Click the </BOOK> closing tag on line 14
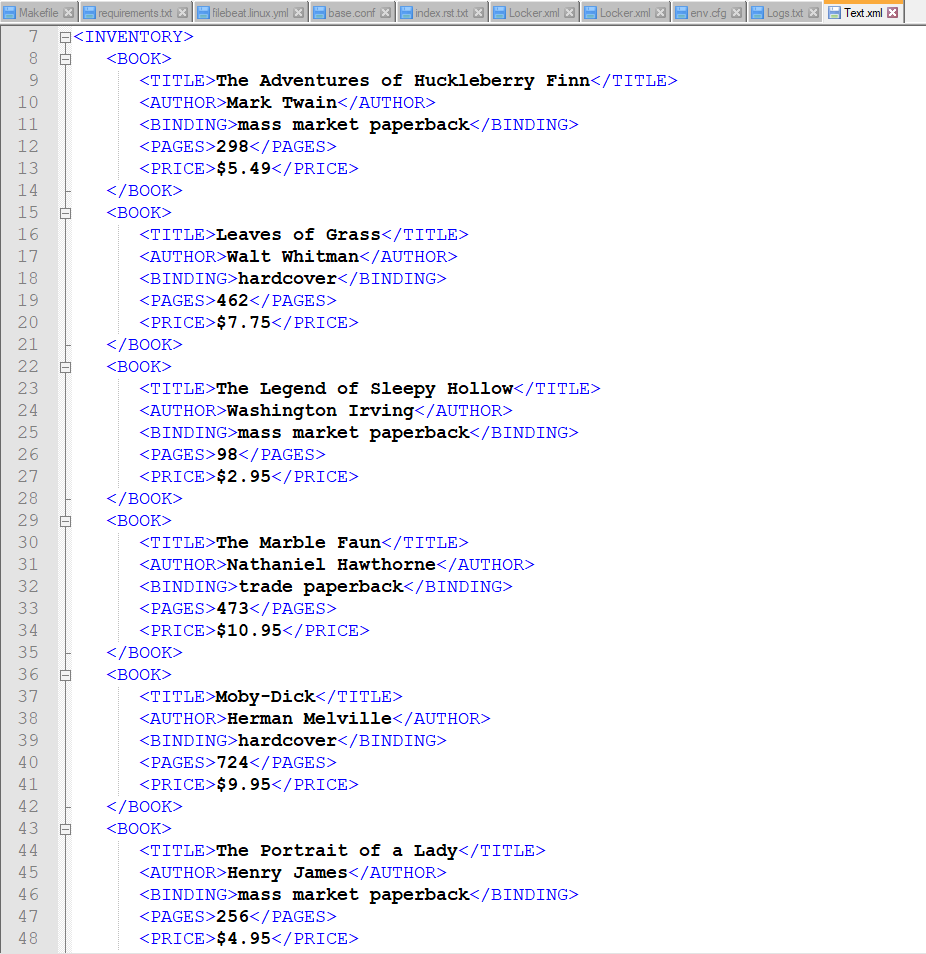This screenshot has height=954, width=926. point(144,191)
